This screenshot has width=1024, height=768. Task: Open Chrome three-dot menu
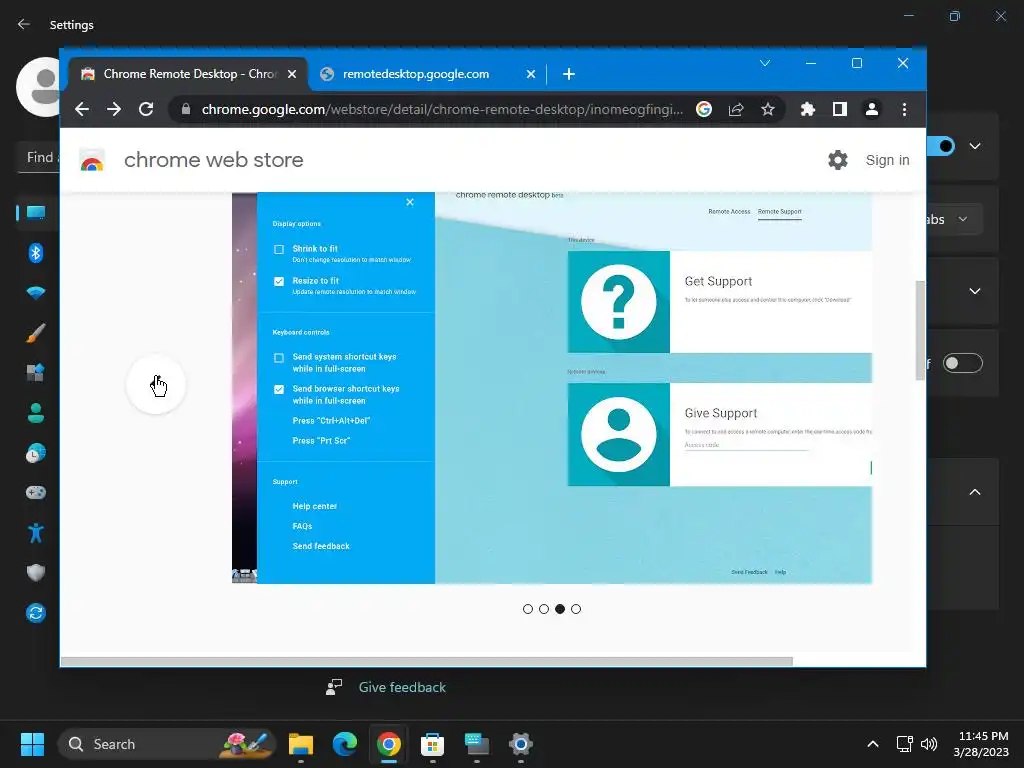click(904, 109)
